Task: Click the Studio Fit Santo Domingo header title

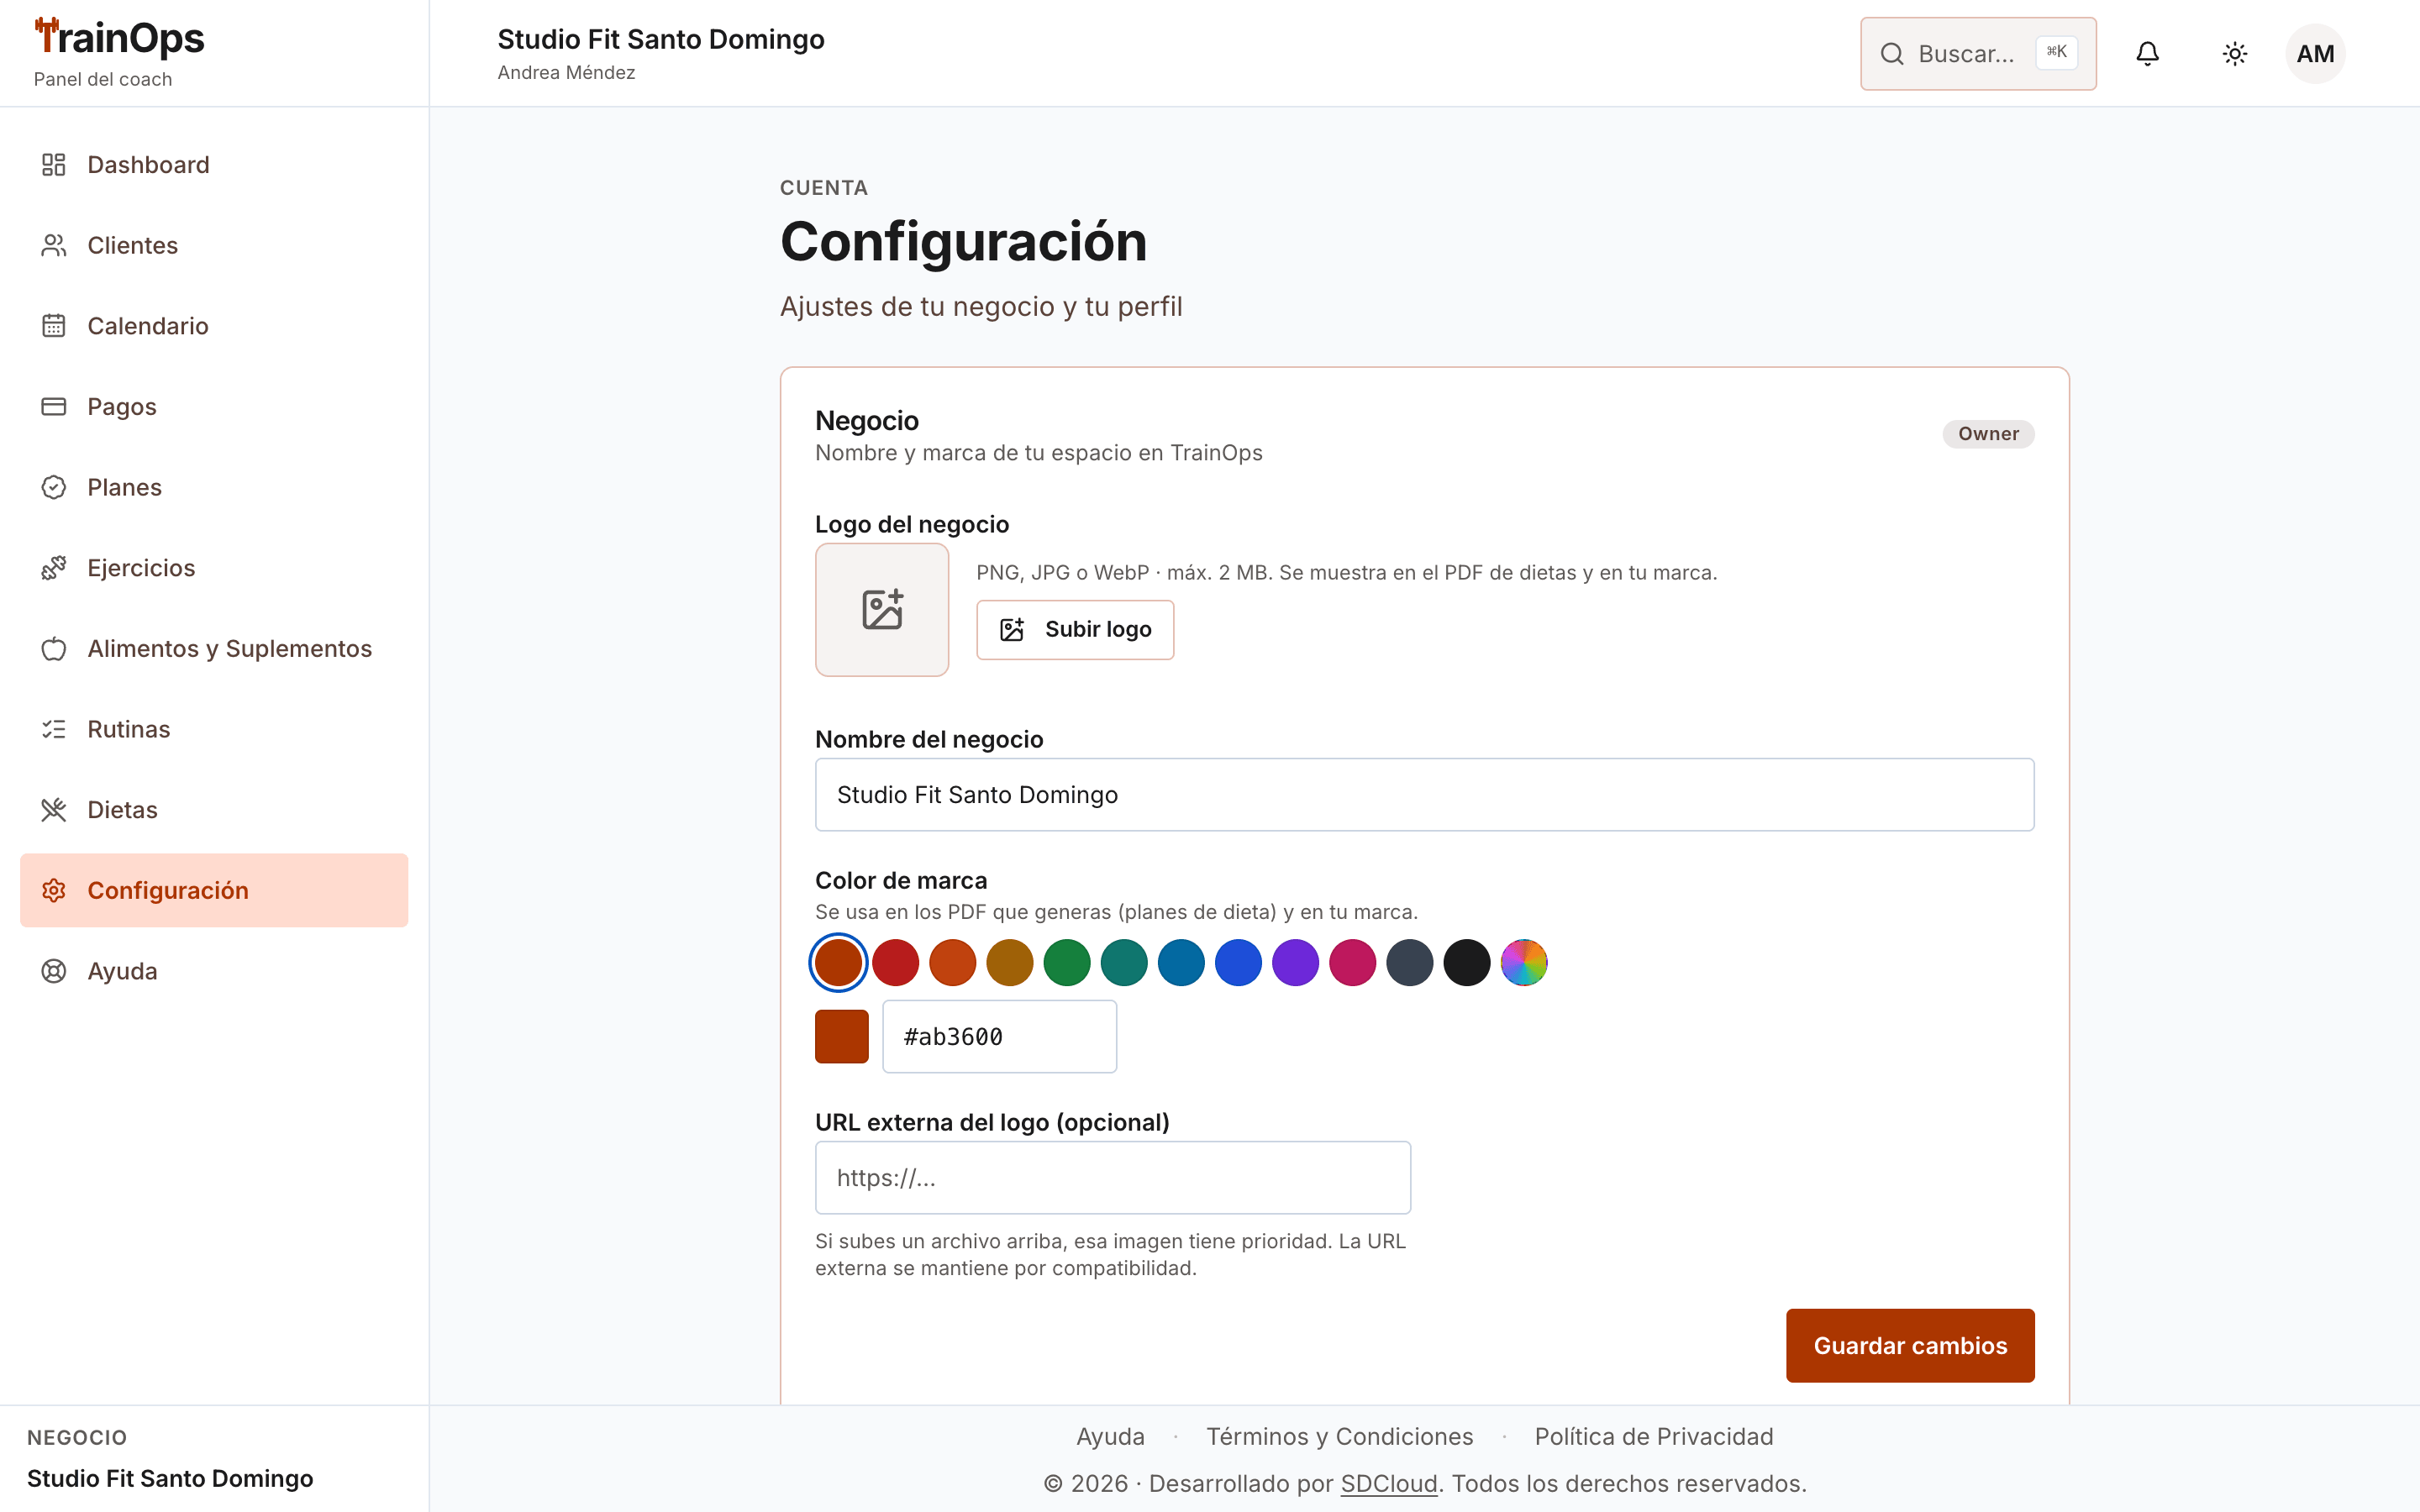Action: click(661, 39)
